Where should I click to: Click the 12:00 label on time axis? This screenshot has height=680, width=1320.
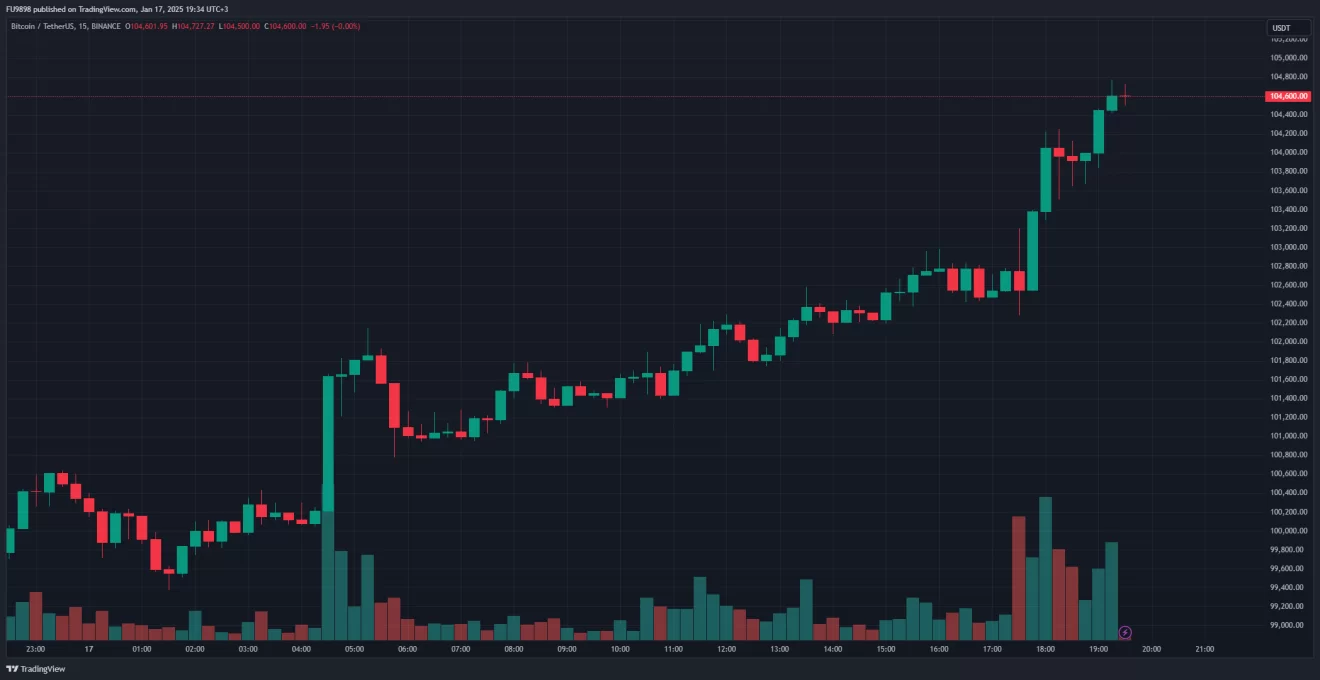click(x=726, y=649)
